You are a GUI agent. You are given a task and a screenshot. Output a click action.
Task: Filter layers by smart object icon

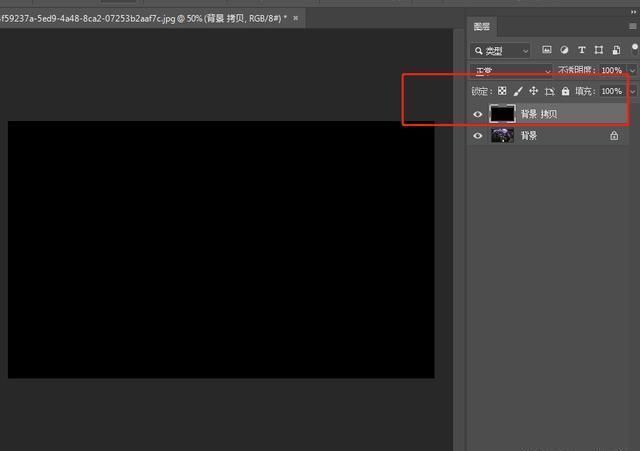tap(616, 50)
